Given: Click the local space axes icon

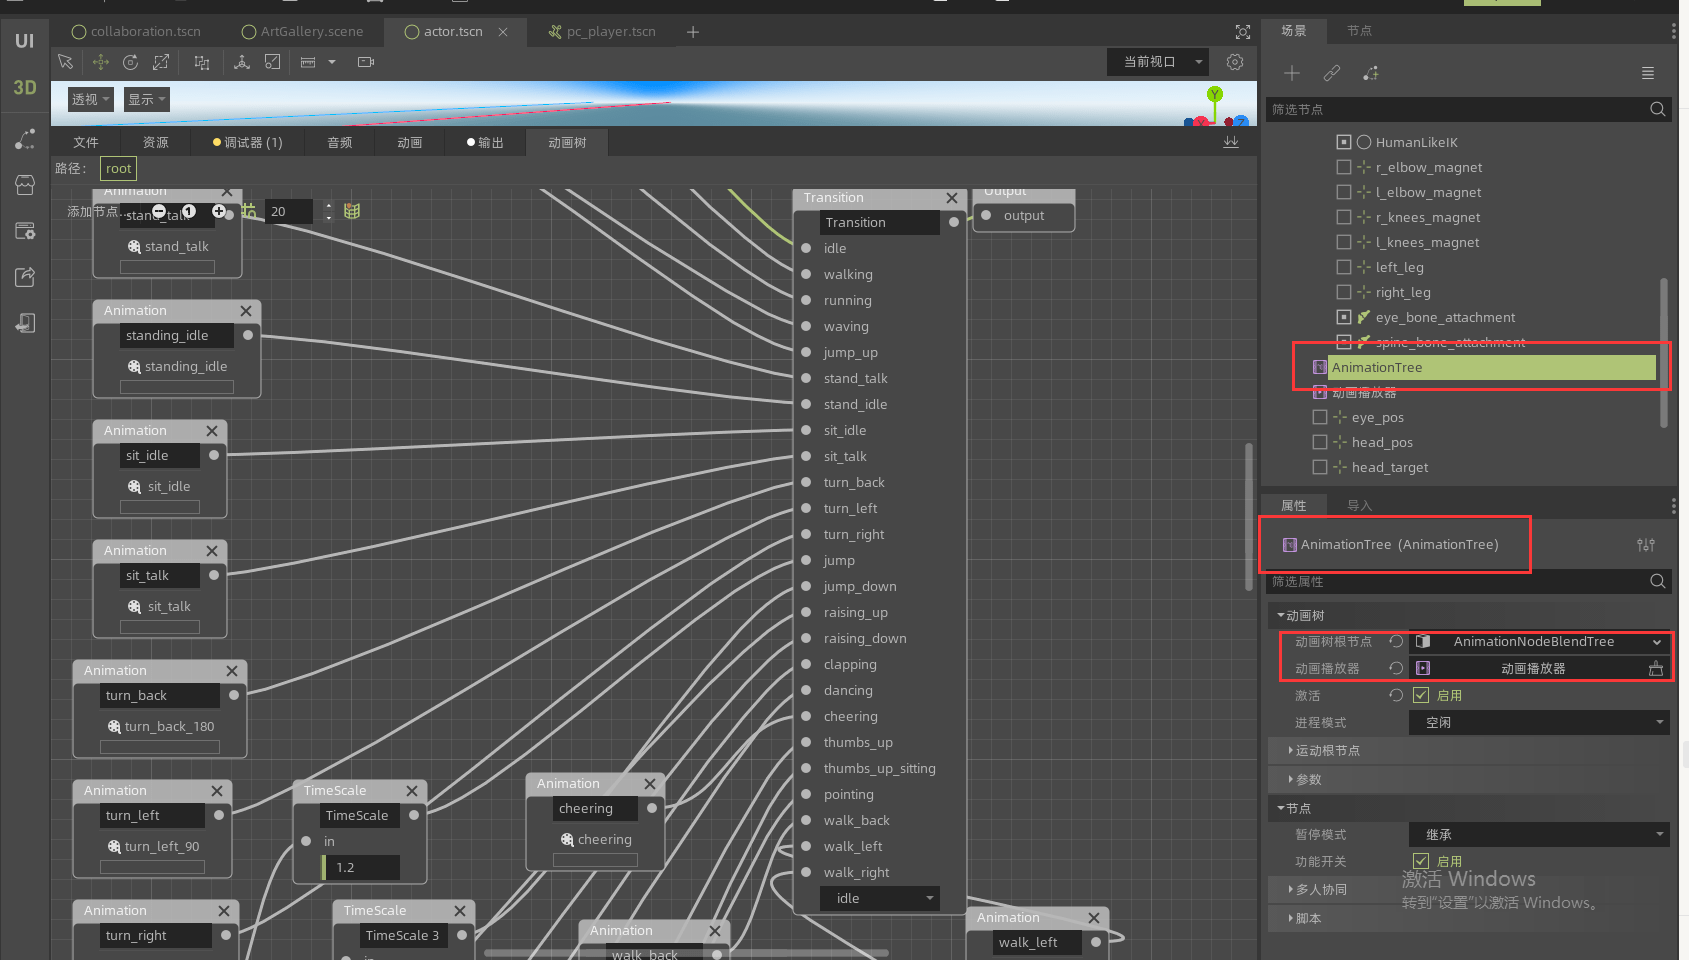Looking at the screenshot, I should [242, 62].
